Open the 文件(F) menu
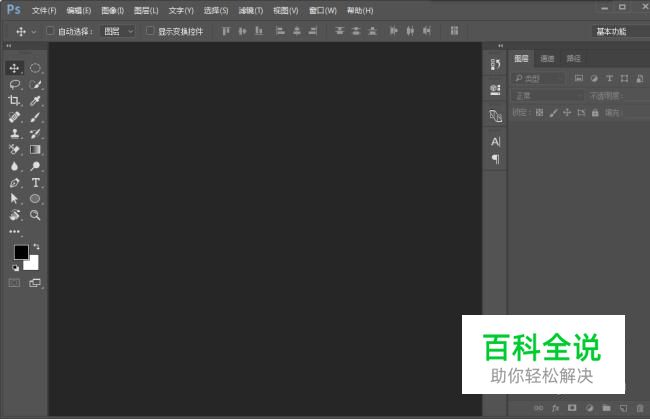The height and width of the screenshot is (419, 650). [44, 11]
